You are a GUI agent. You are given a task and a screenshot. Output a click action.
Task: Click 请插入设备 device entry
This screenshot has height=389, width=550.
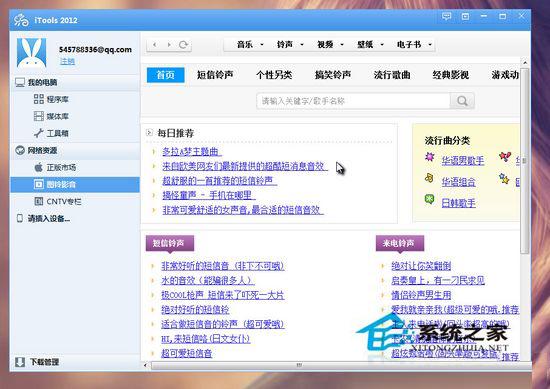43,219
